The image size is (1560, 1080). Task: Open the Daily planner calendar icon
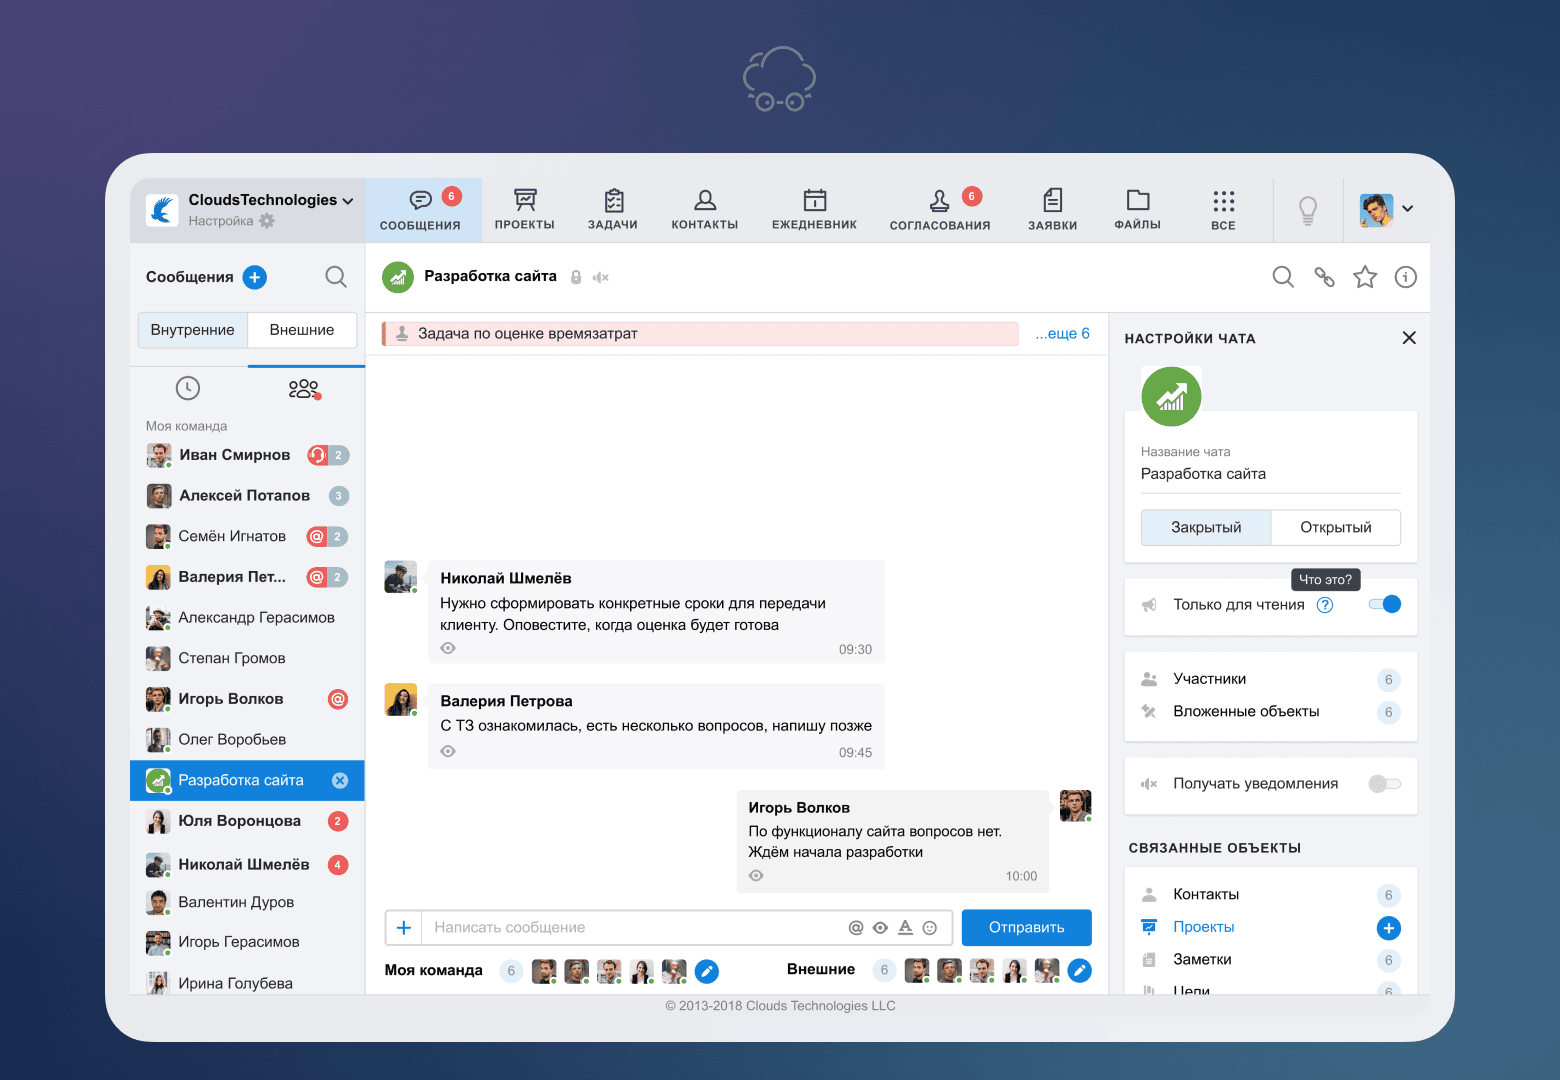814,201
